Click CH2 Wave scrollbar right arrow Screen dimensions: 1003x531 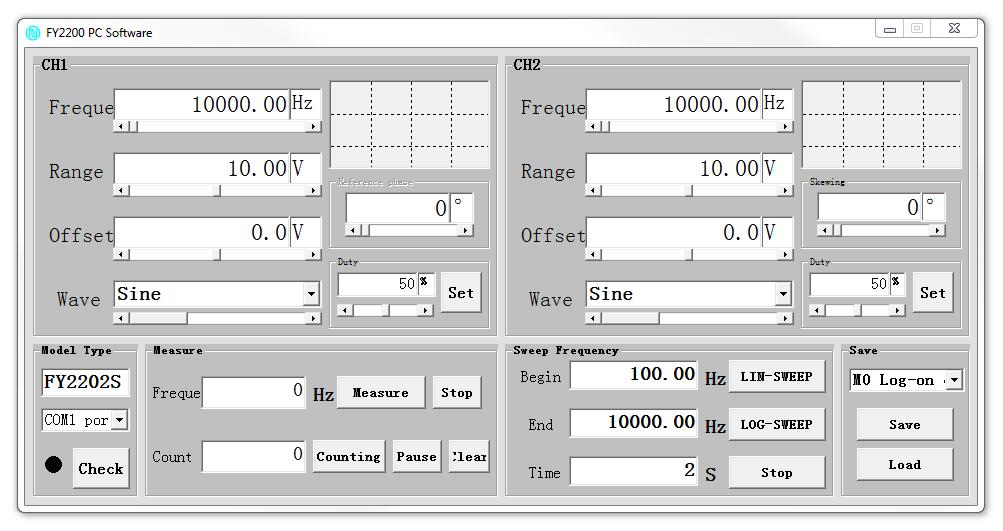tap(786, 318)
